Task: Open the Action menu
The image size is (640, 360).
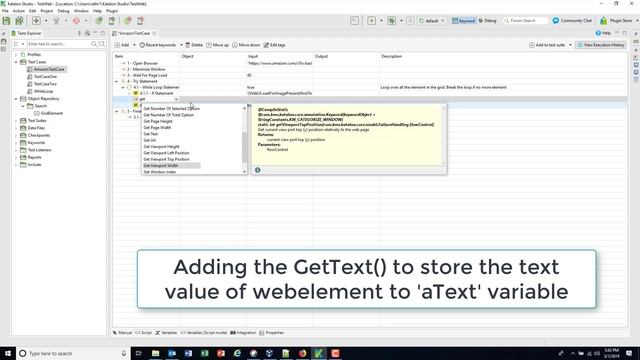Action: pos(18,11)
